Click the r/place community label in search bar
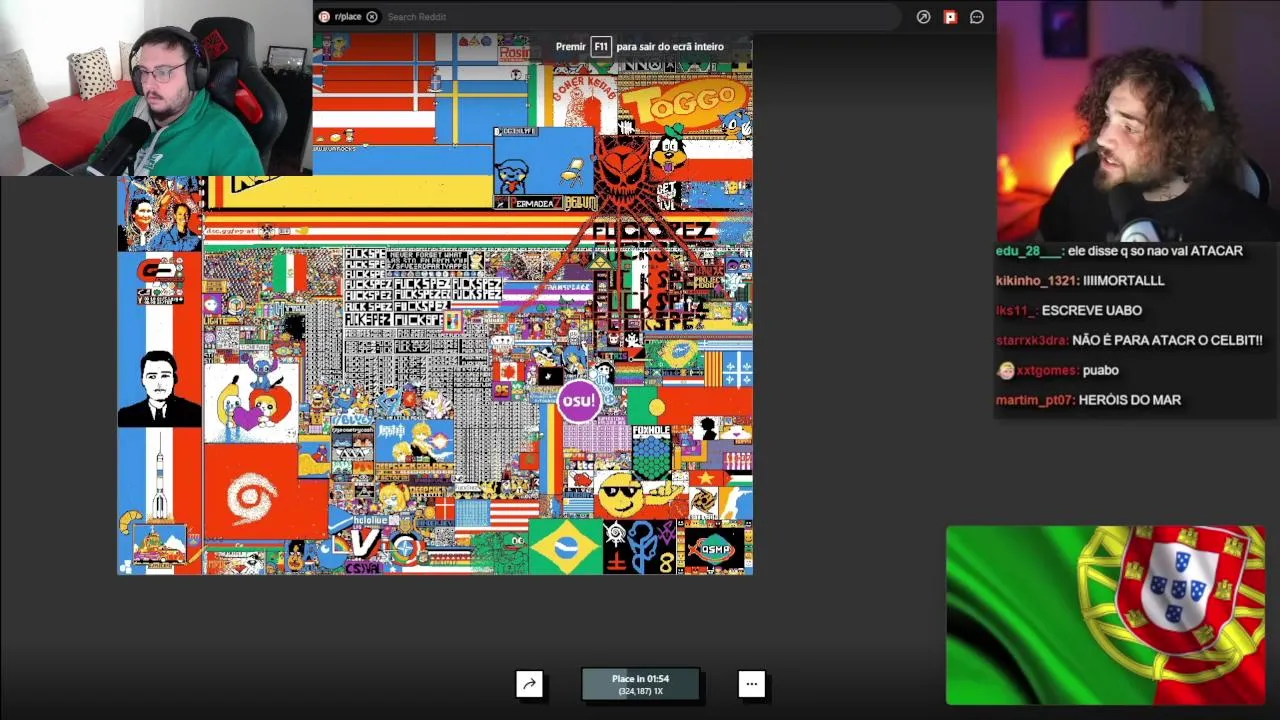The height and width of the screenshot is (720, 1280). [348, 17]
